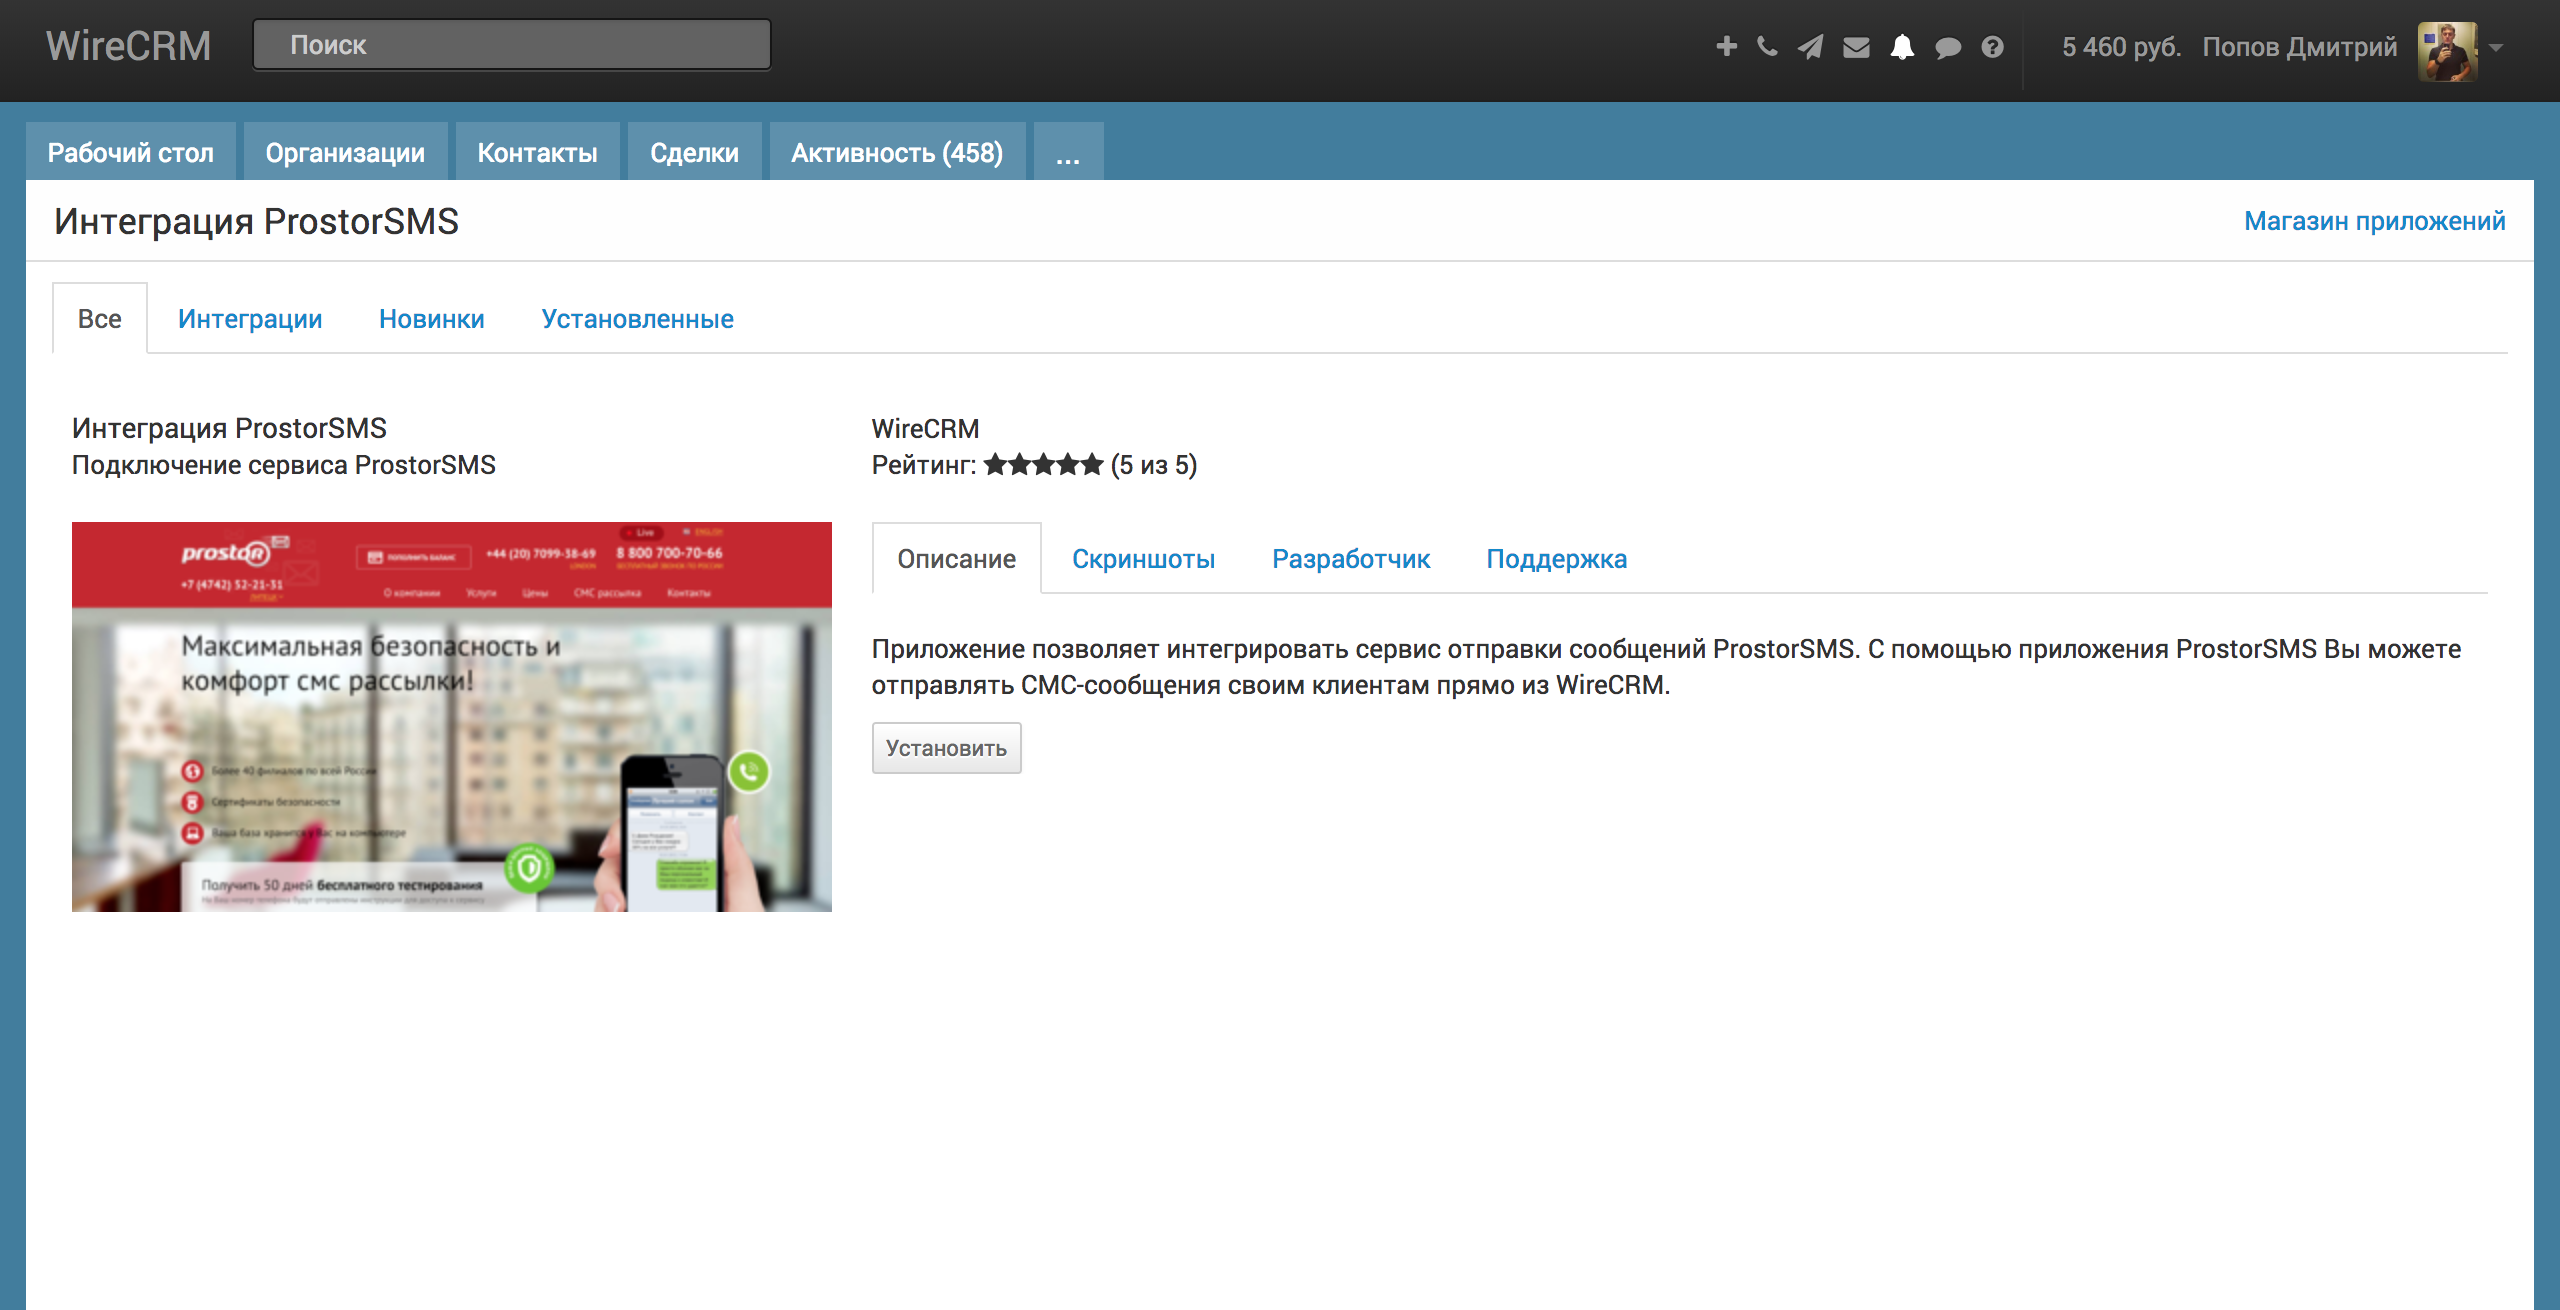
Task: Click the 5 460 руб. balance
Action: pyautogui.click(x=2121, y=47)
